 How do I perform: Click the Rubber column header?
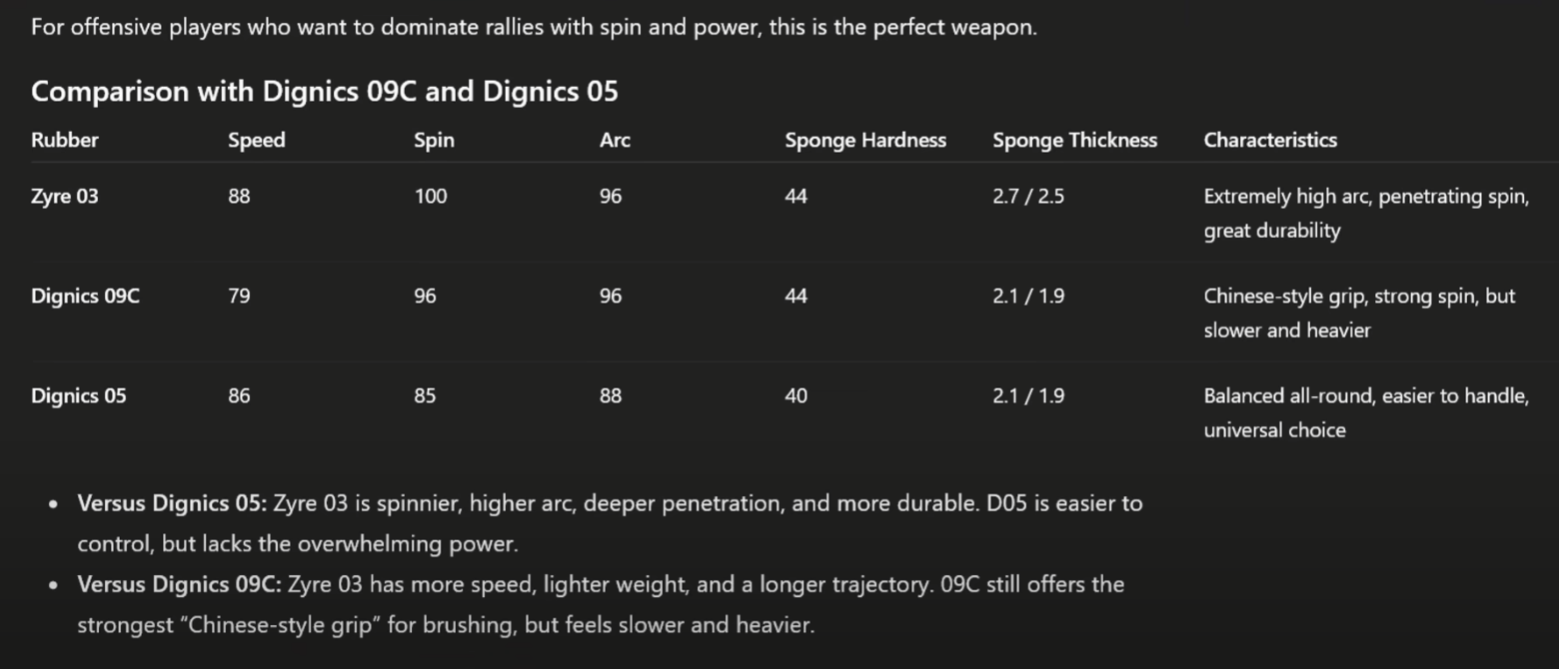65,140
